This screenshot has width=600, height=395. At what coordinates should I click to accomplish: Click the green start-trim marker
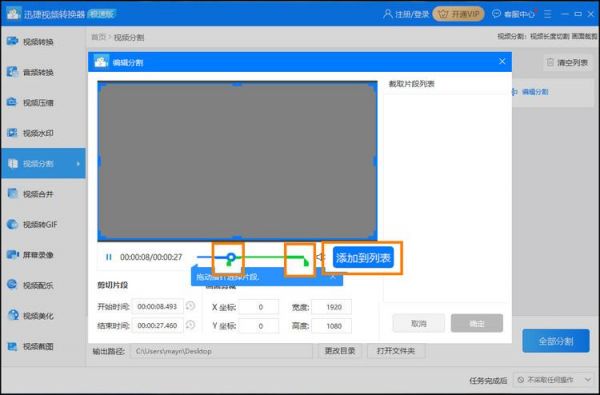pyautogui.click(x=230, y=262)
